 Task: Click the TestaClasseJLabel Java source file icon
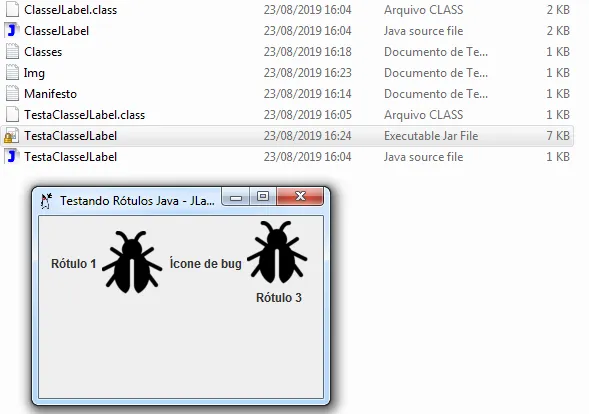pos(12,157)
